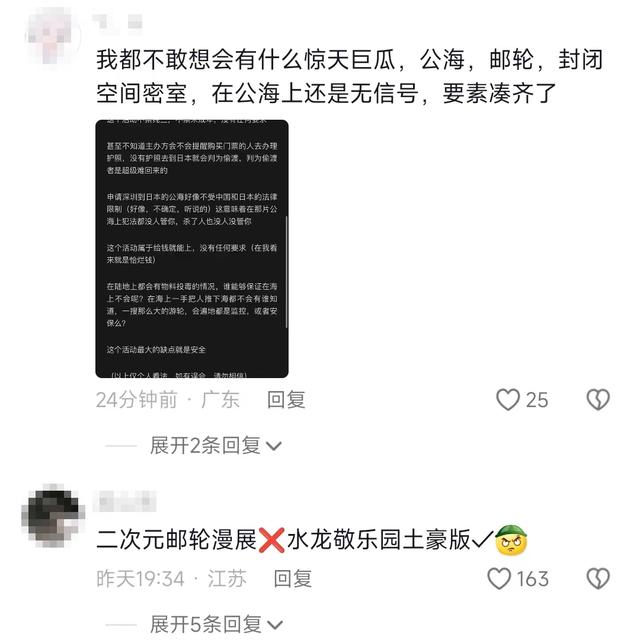
Task: Like the first comment with 25 likes
Action: click(x=508, y=400)
